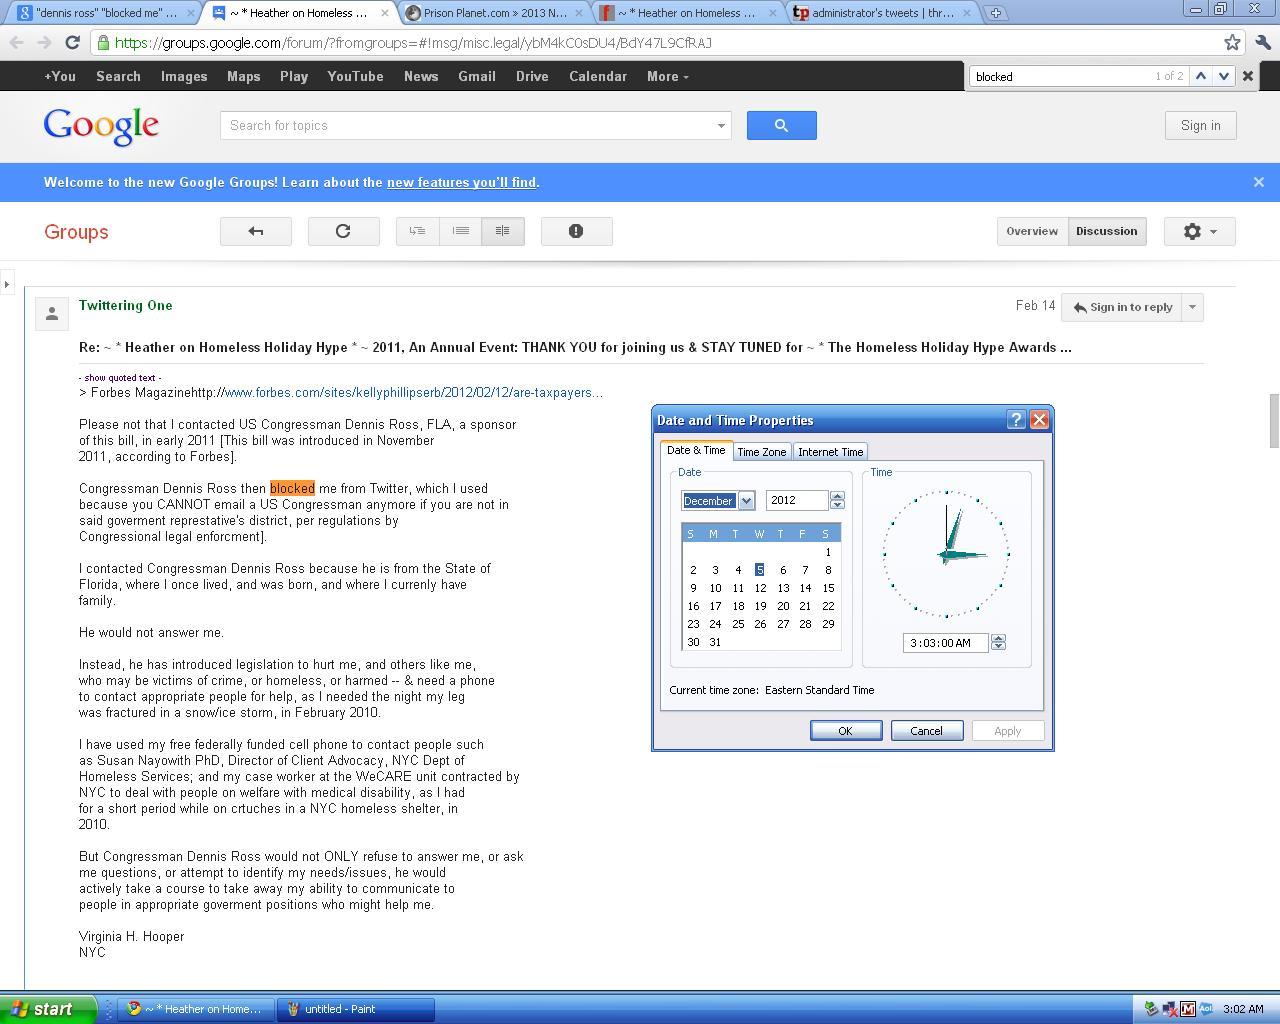This screenshot has height=1024, width=1280.
Task: Click the Sign in button
Action: [1200, 125]
